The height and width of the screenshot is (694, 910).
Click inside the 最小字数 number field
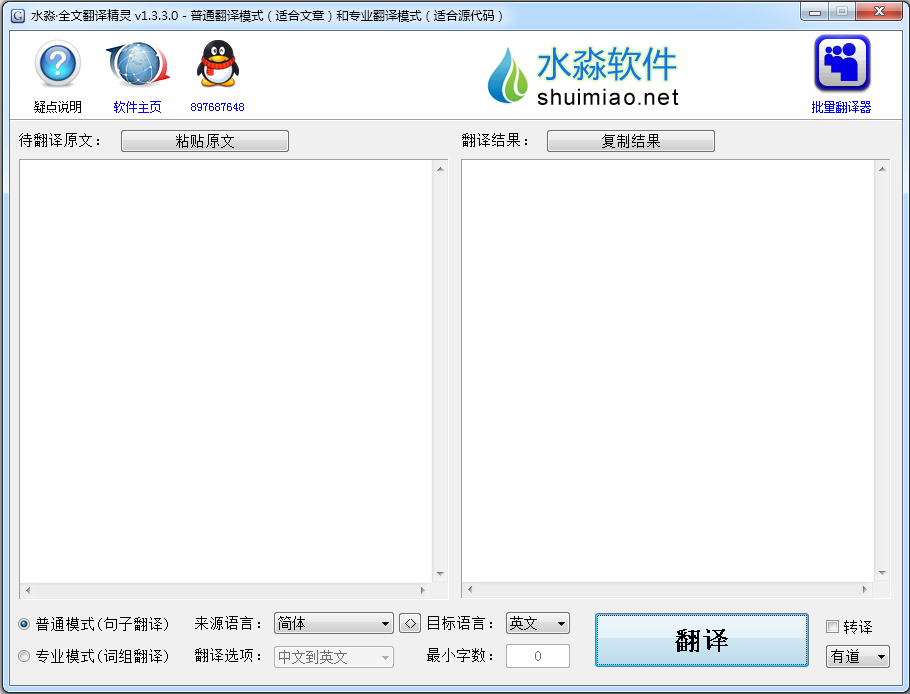point(537,657)
